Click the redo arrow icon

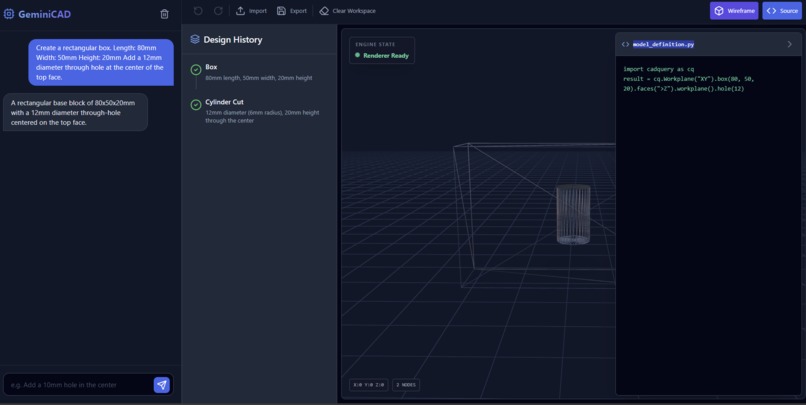click(x=218, y=11)
